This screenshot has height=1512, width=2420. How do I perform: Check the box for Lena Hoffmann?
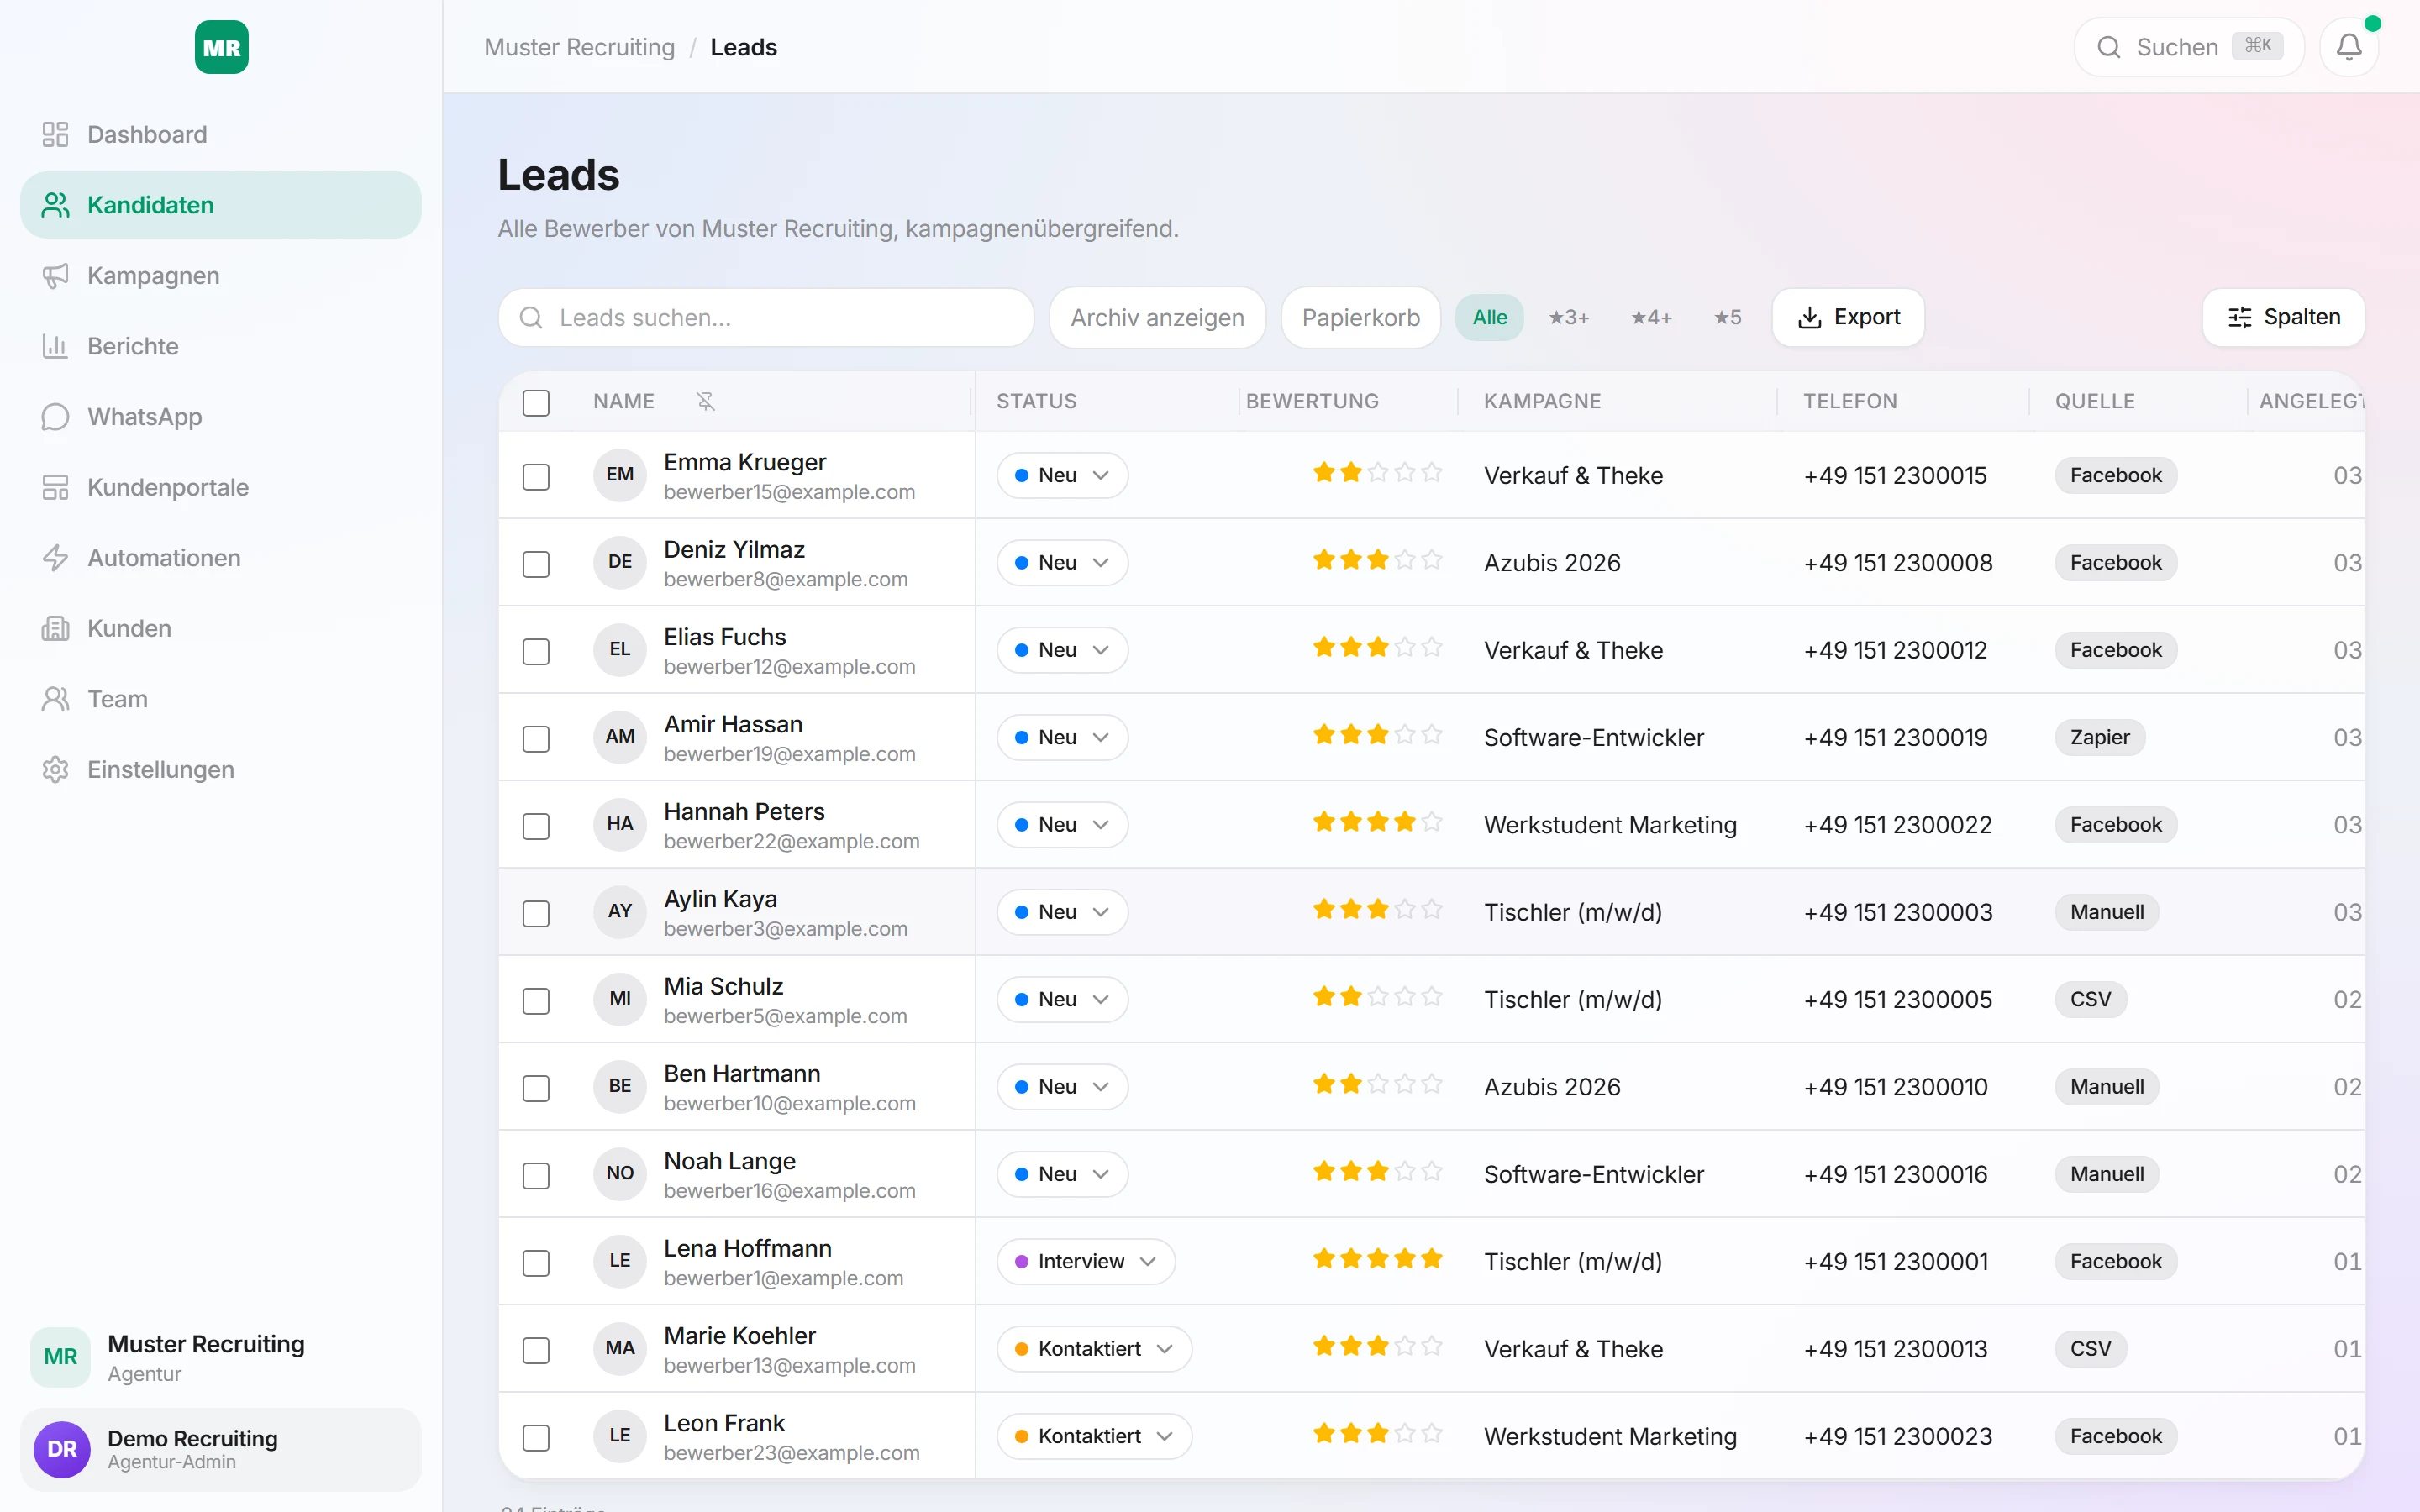(536, 1262)
